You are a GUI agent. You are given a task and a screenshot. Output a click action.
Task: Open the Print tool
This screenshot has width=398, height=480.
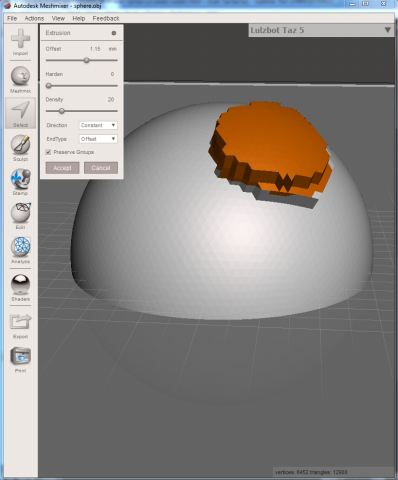click(20, 359)
